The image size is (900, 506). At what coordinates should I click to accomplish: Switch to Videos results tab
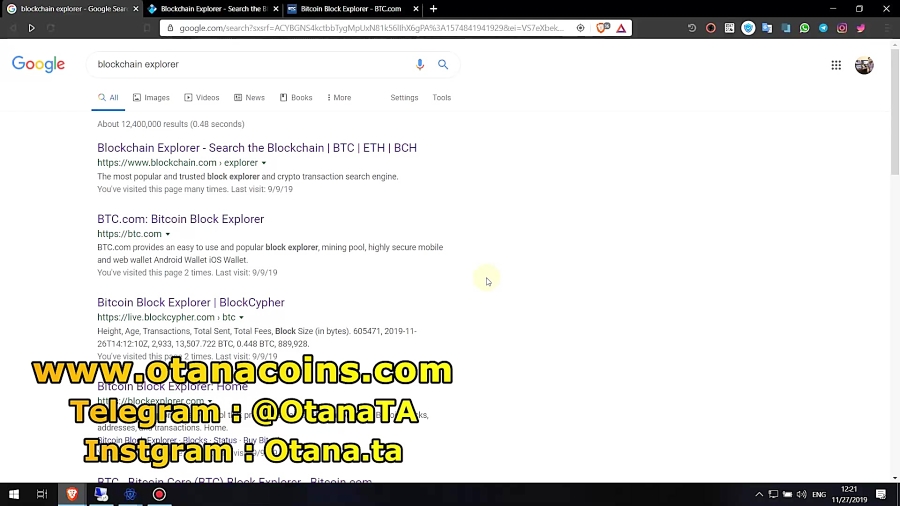coord(201,98)
